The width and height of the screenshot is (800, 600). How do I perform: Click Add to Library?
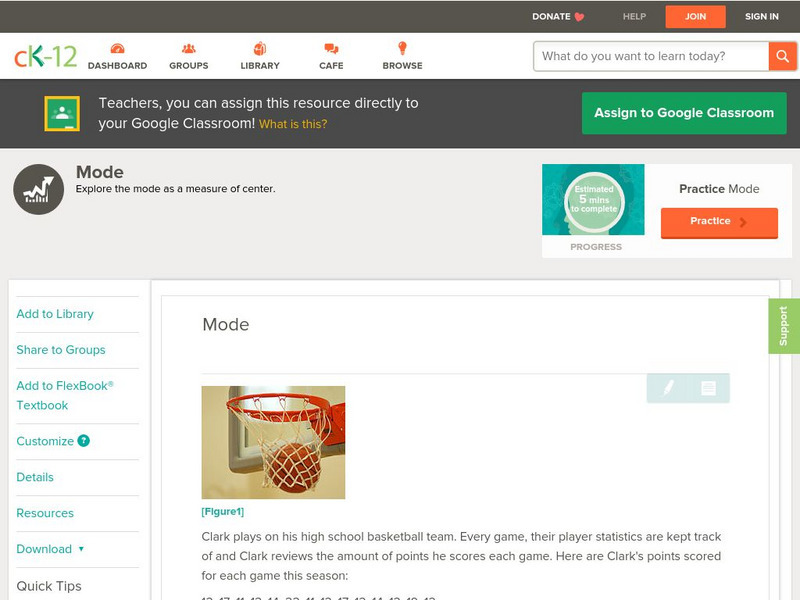pyautogui.click(x=55, y=314)
